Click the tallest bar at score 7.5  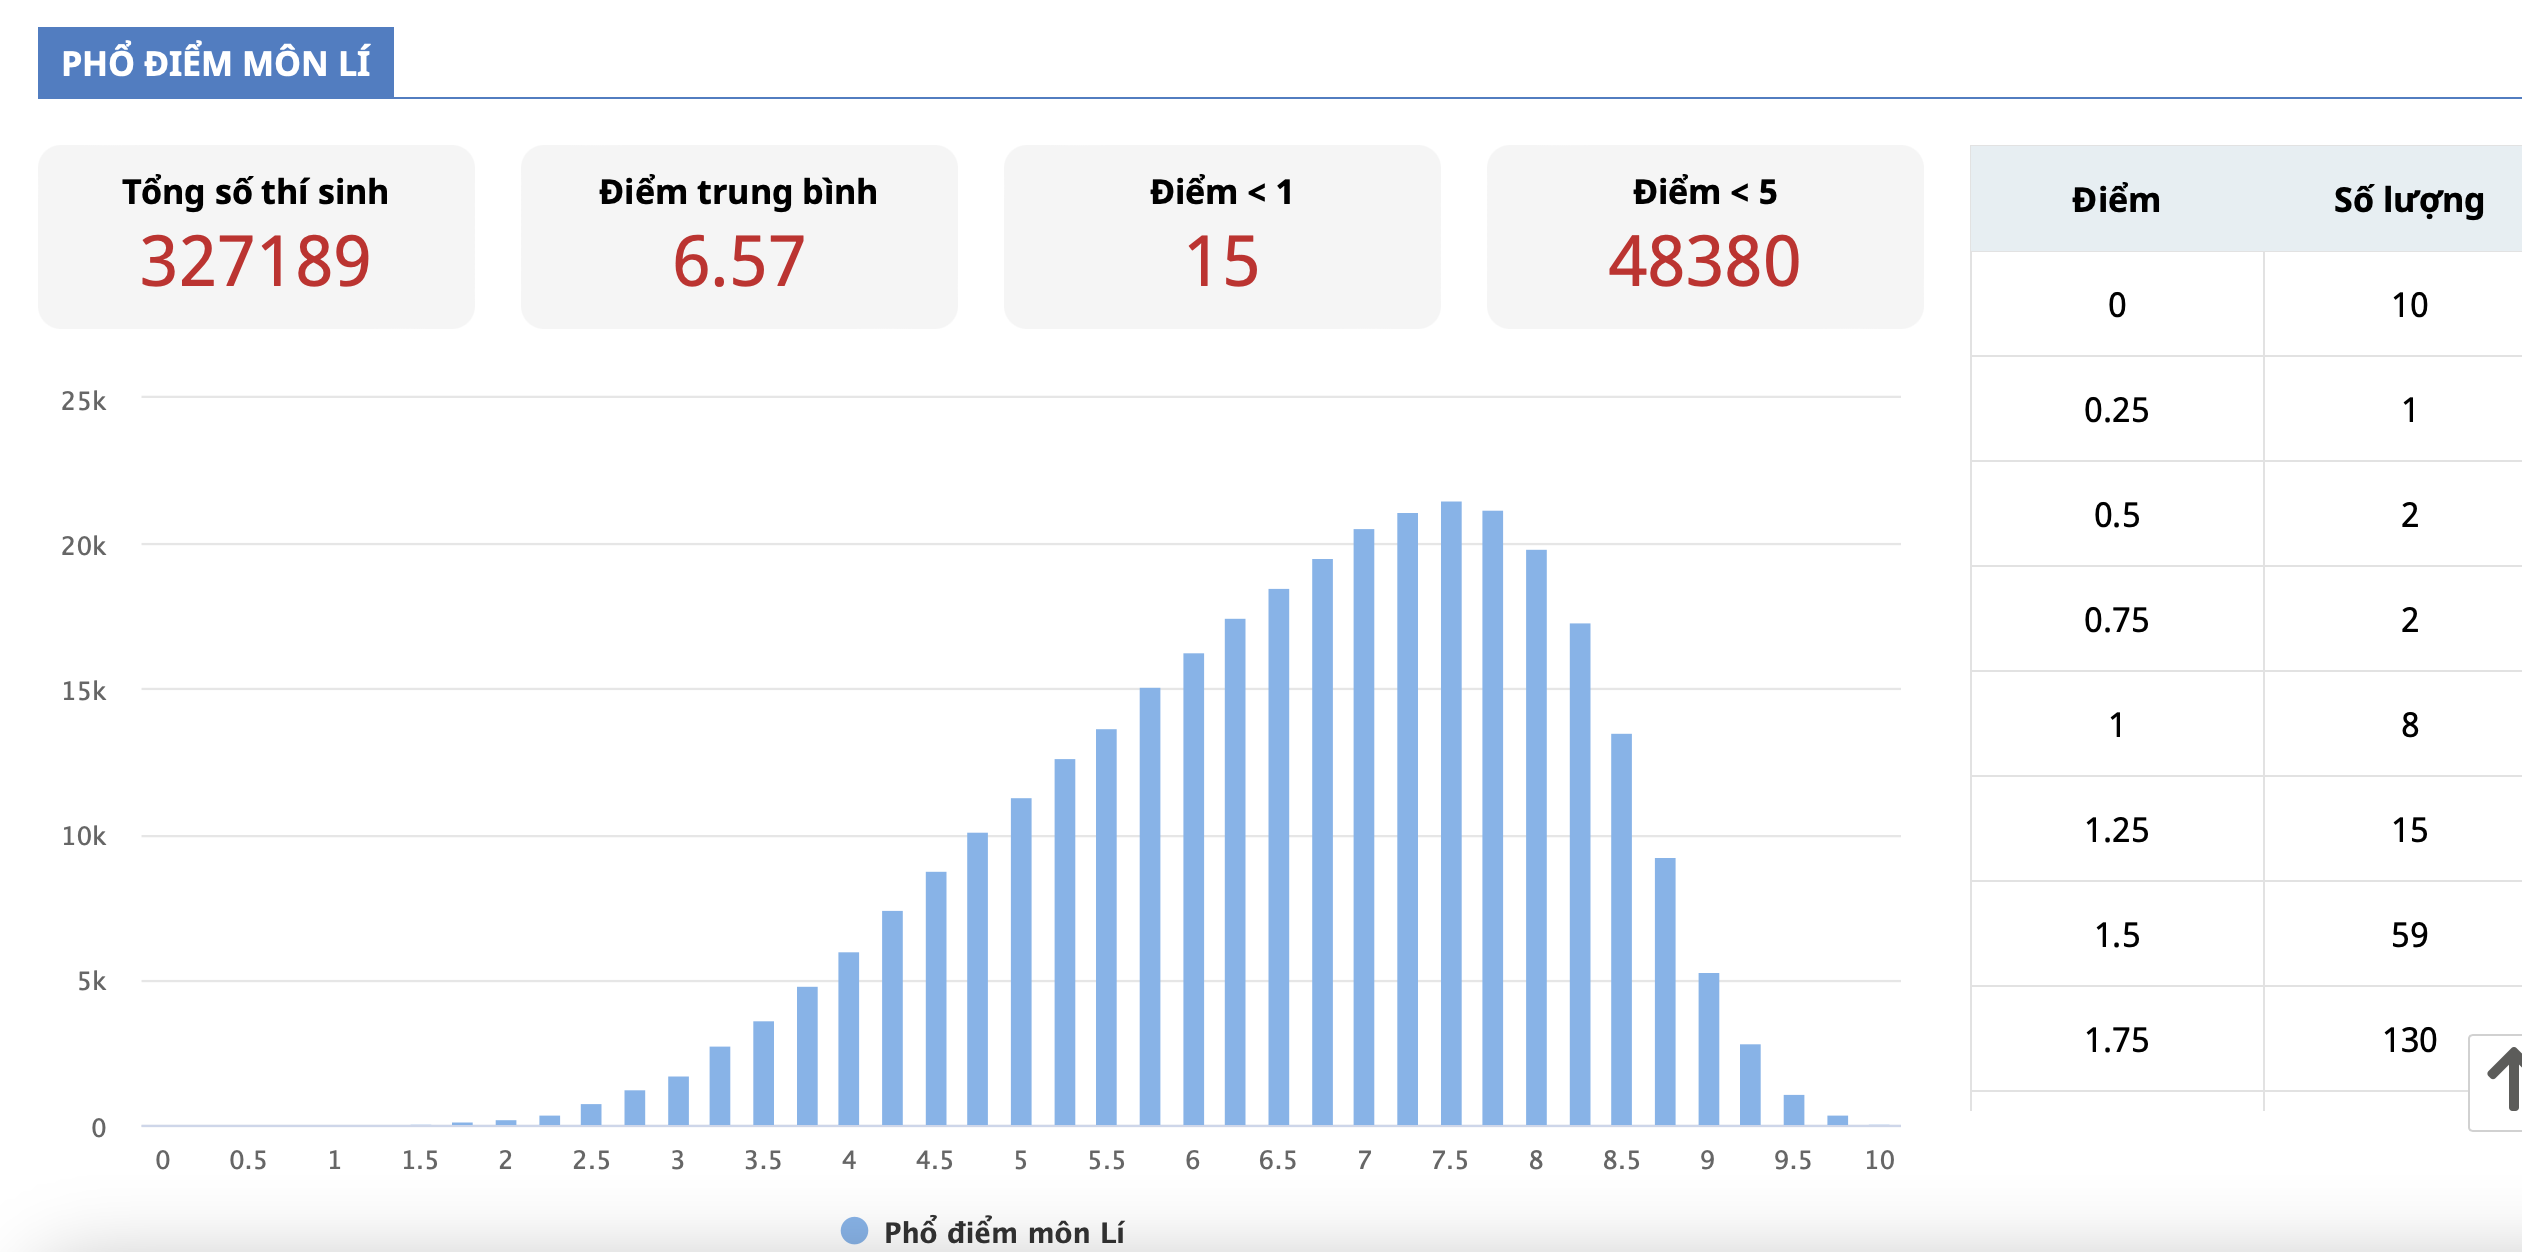[1450, 813]
